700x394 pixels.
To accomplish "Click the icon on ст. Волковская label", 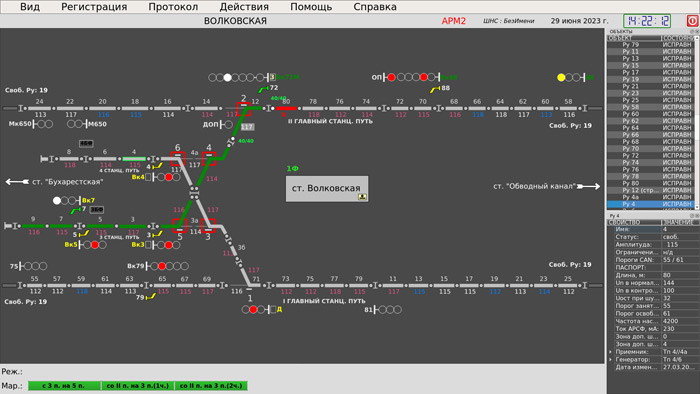I will (362, 196).
